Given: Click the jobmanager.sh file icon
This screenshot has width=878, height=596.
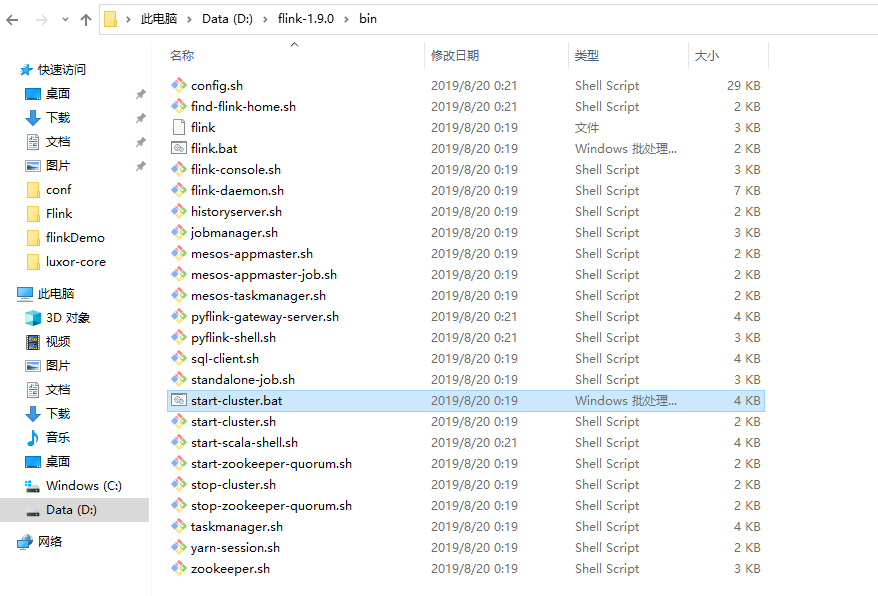Looking at the screenshot, I should (179, 232).
